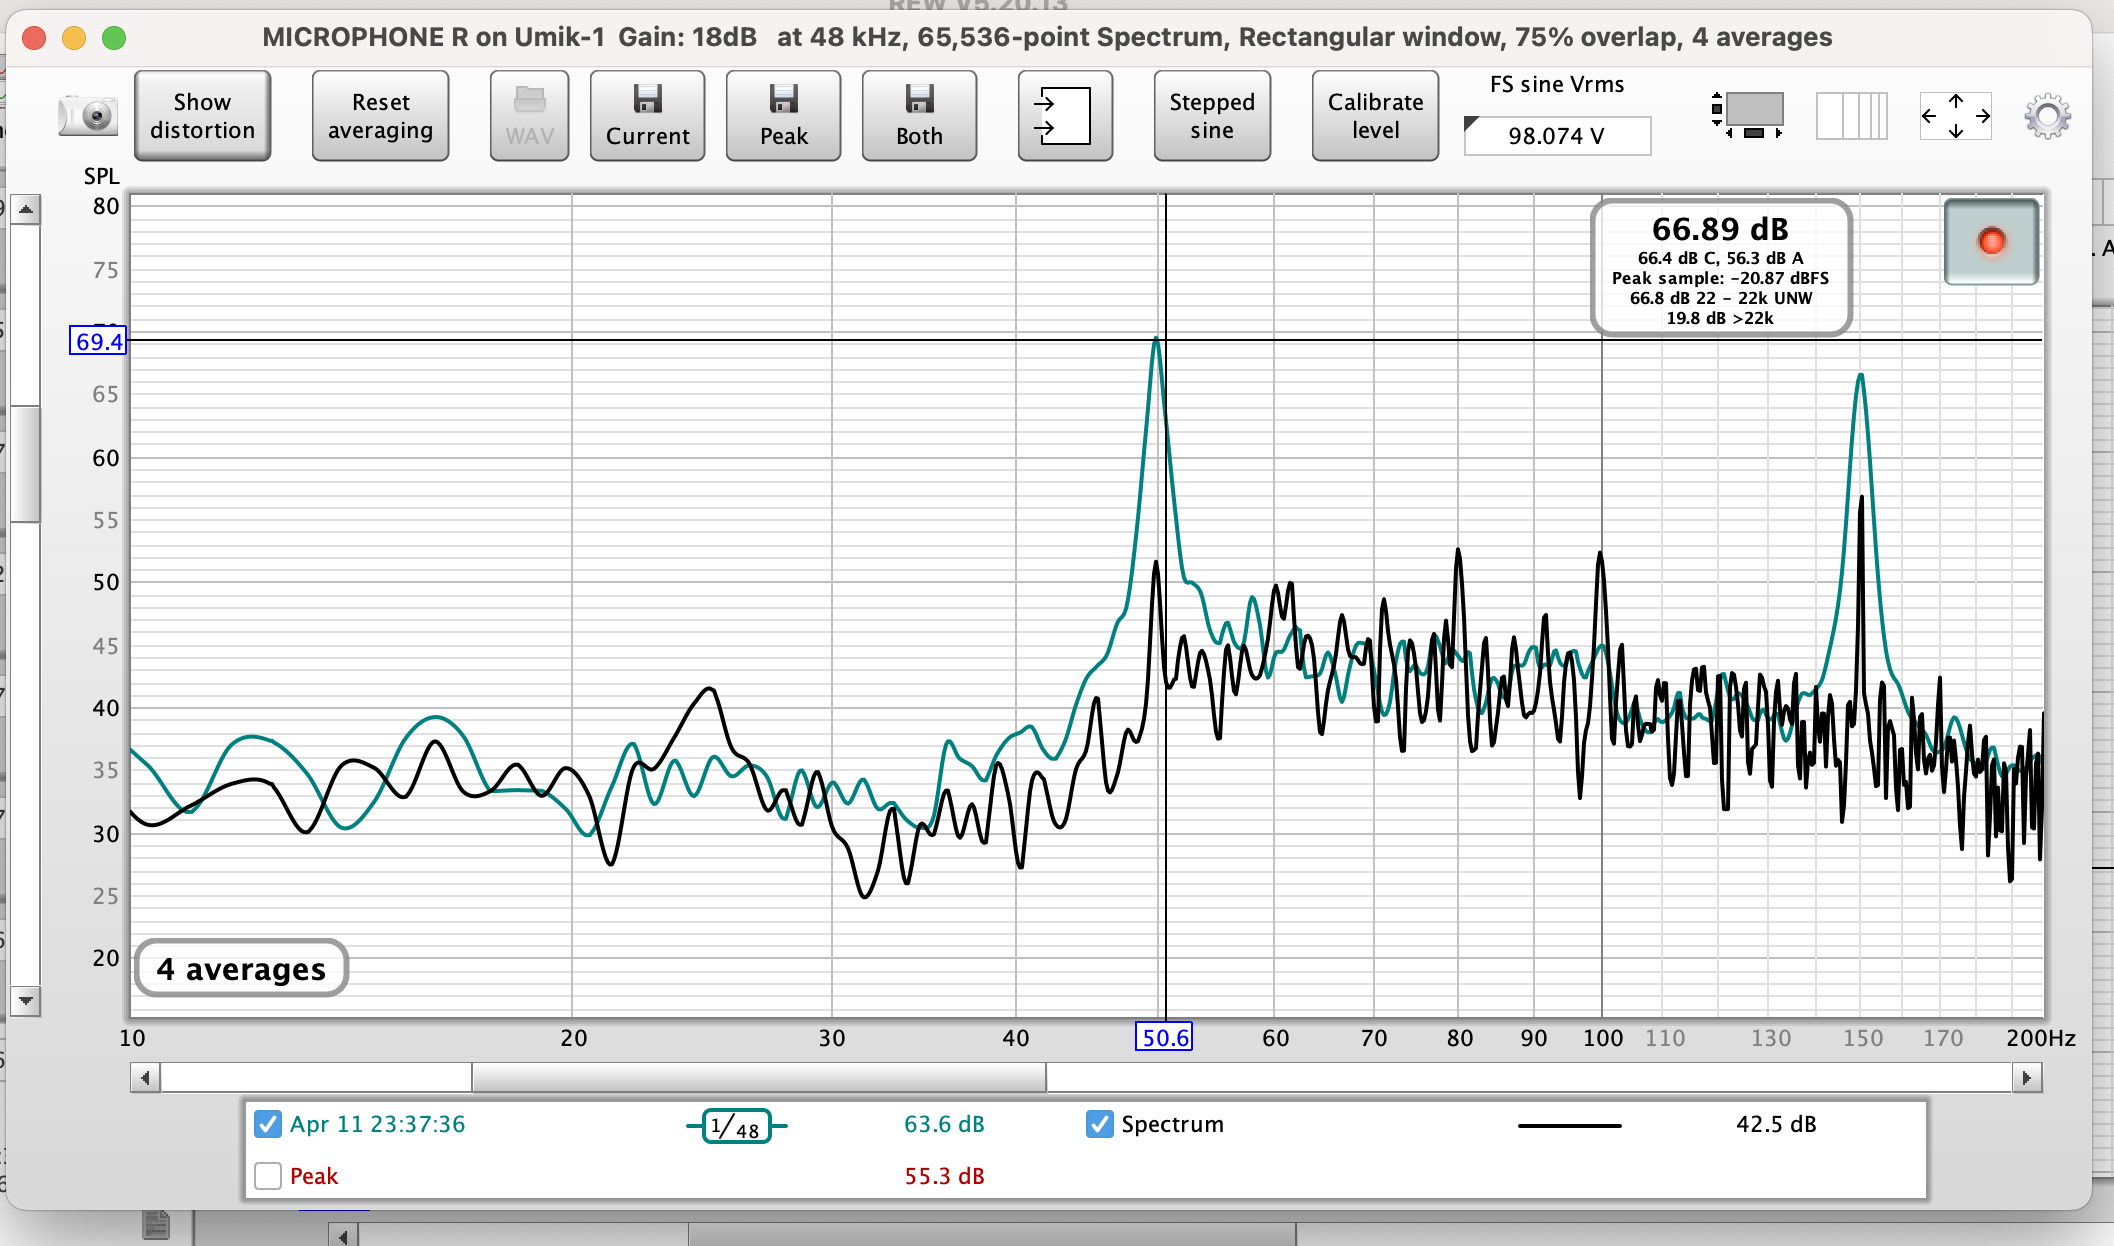Click the graph limits icon
Viewport: 2114px width, 1246px height.
[1749, 115]
